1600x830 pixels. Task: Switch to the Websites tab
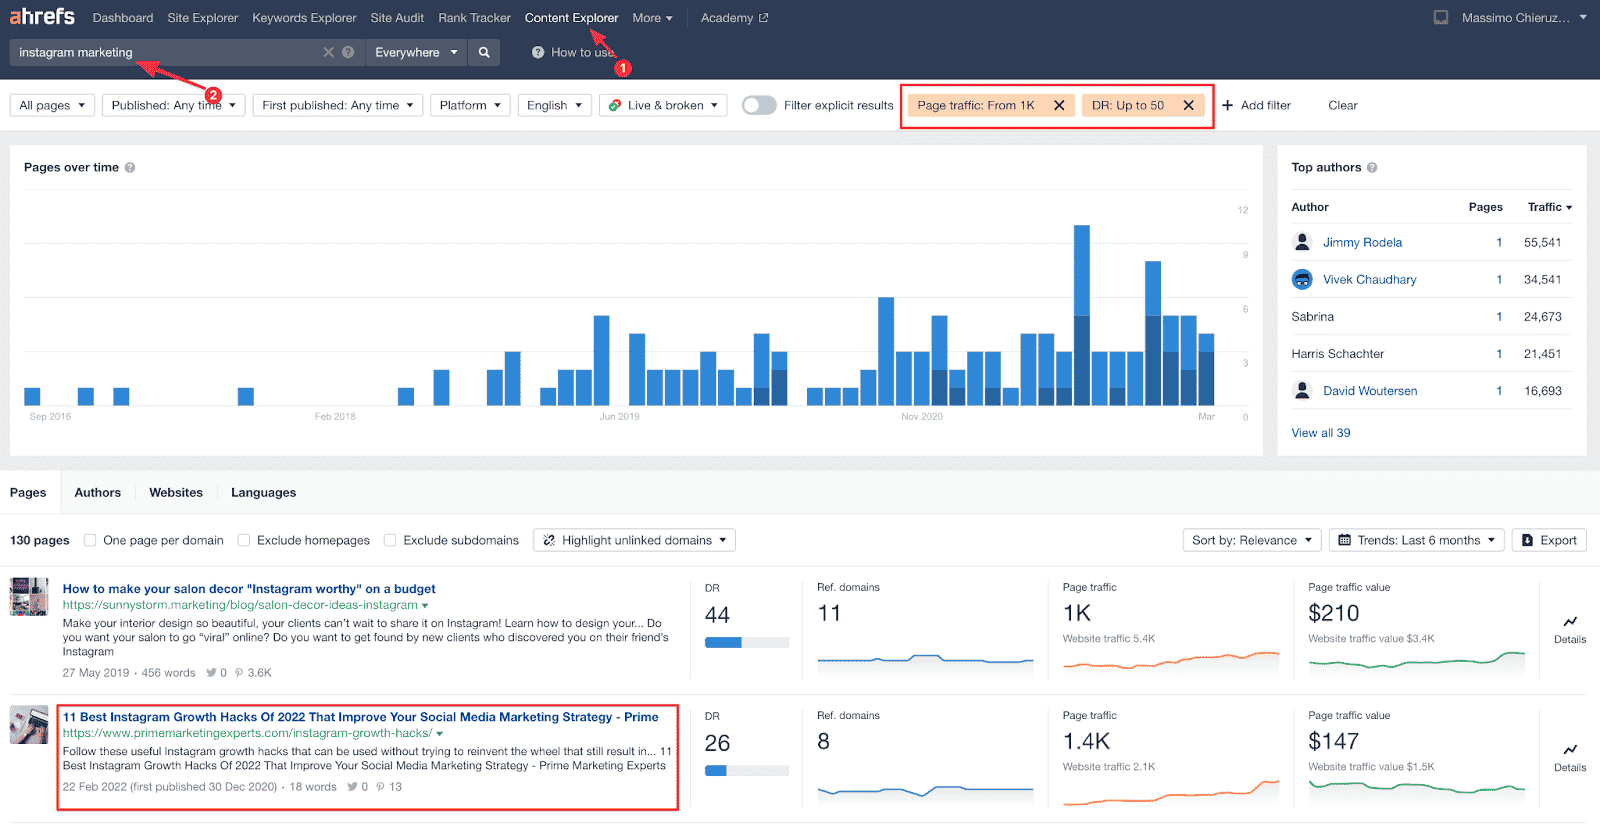click(176, 492)
